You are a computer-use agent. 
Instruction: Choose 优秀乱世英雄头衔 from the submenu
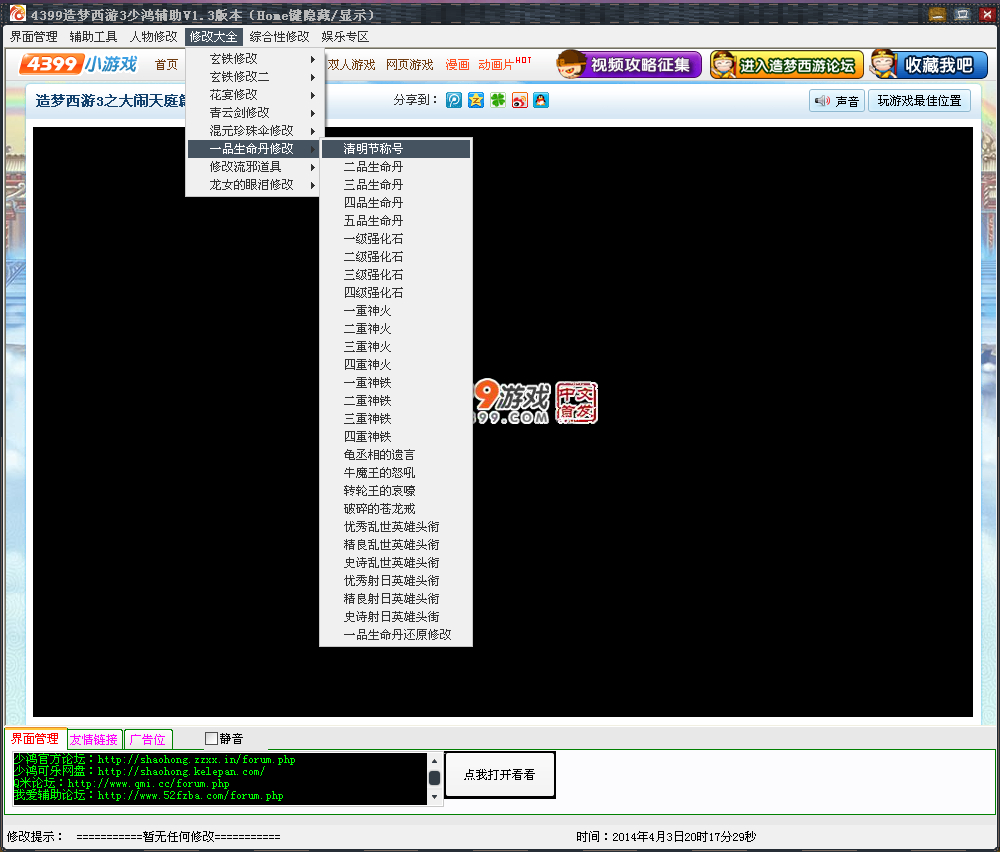click(x=396, y=527)
